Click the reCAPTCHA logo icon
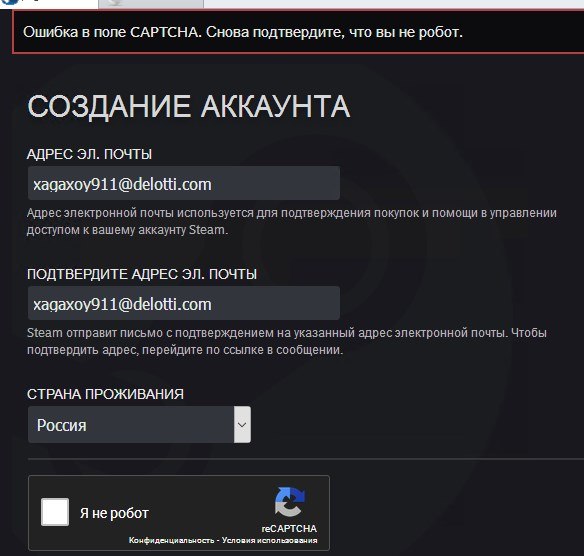 [x=289, y=502]
